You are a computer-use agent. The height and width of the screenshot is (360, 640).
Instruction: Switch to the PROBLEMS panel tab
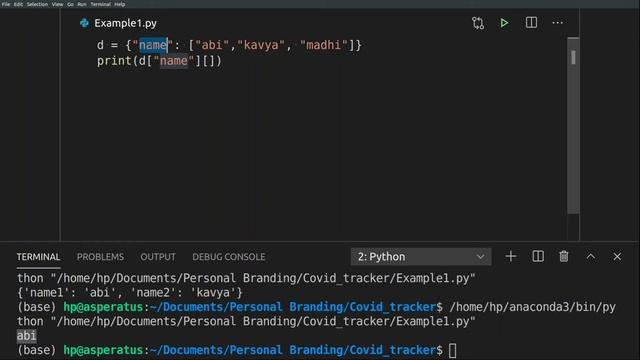[x=100, y=257]
